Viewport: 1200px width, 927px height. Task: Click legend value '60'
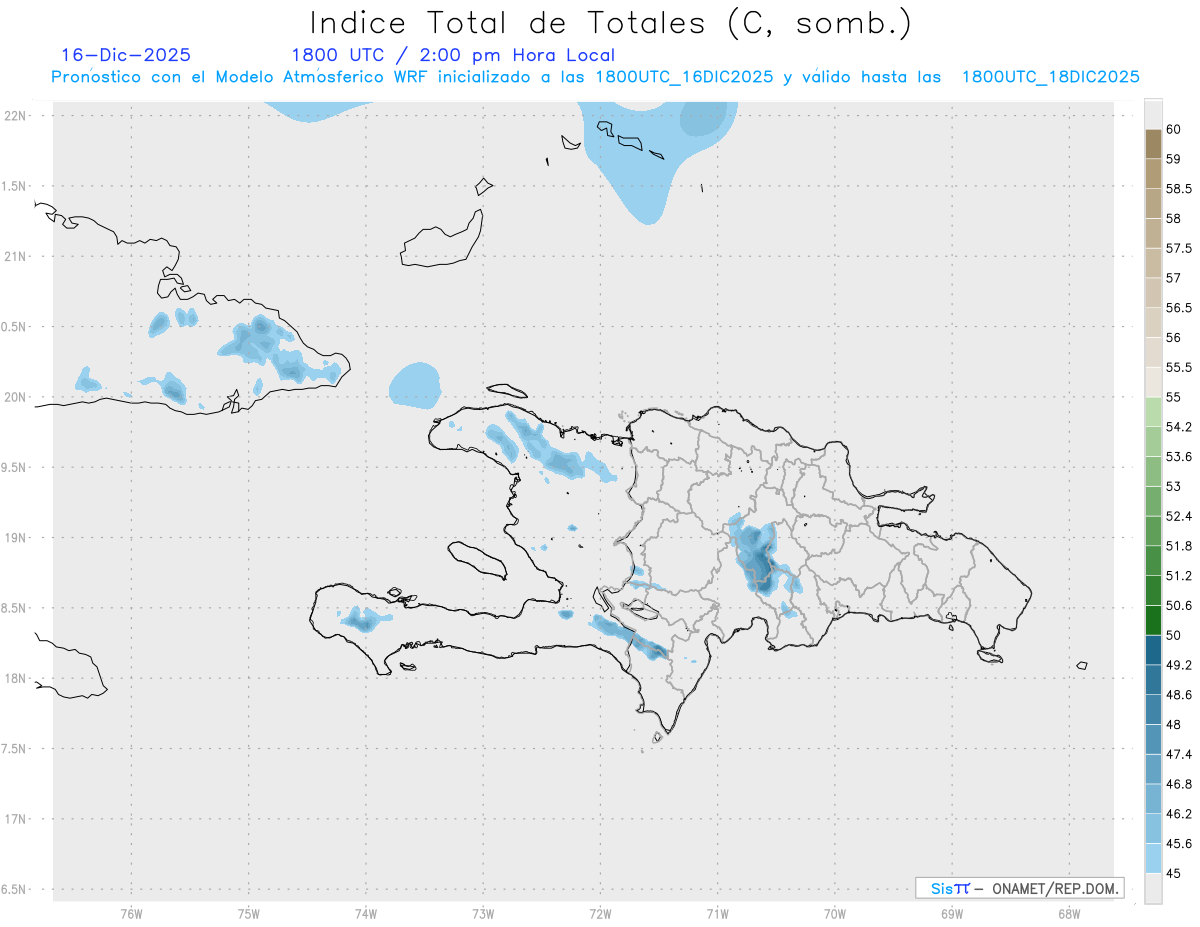pos(1174,130)
